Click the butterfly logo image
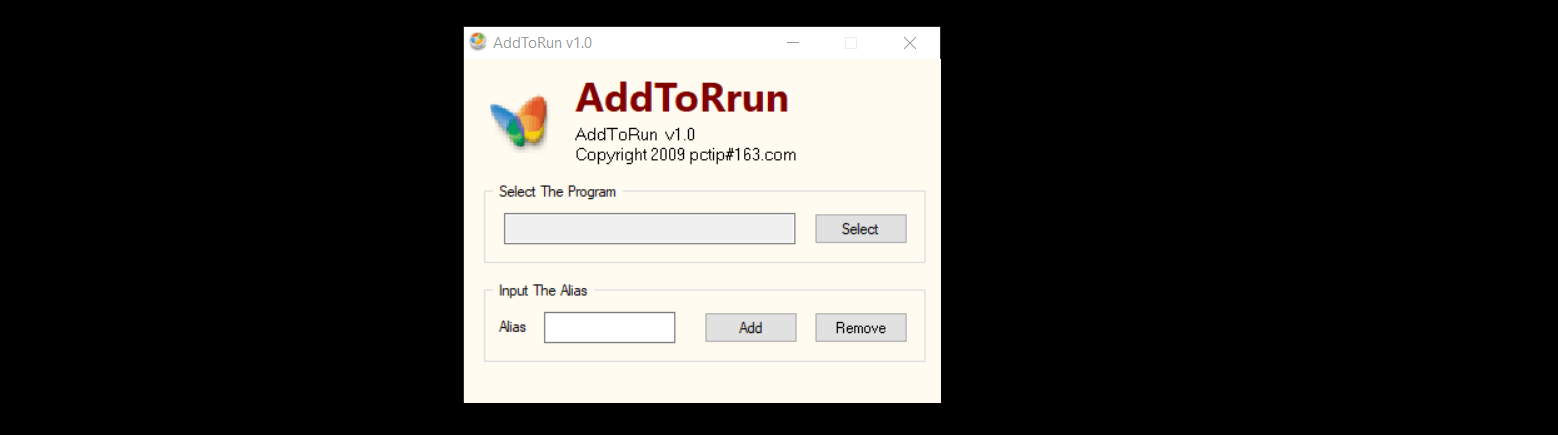Image resolution: width=1558 pixels, height=435 pixels. (519, 121)
